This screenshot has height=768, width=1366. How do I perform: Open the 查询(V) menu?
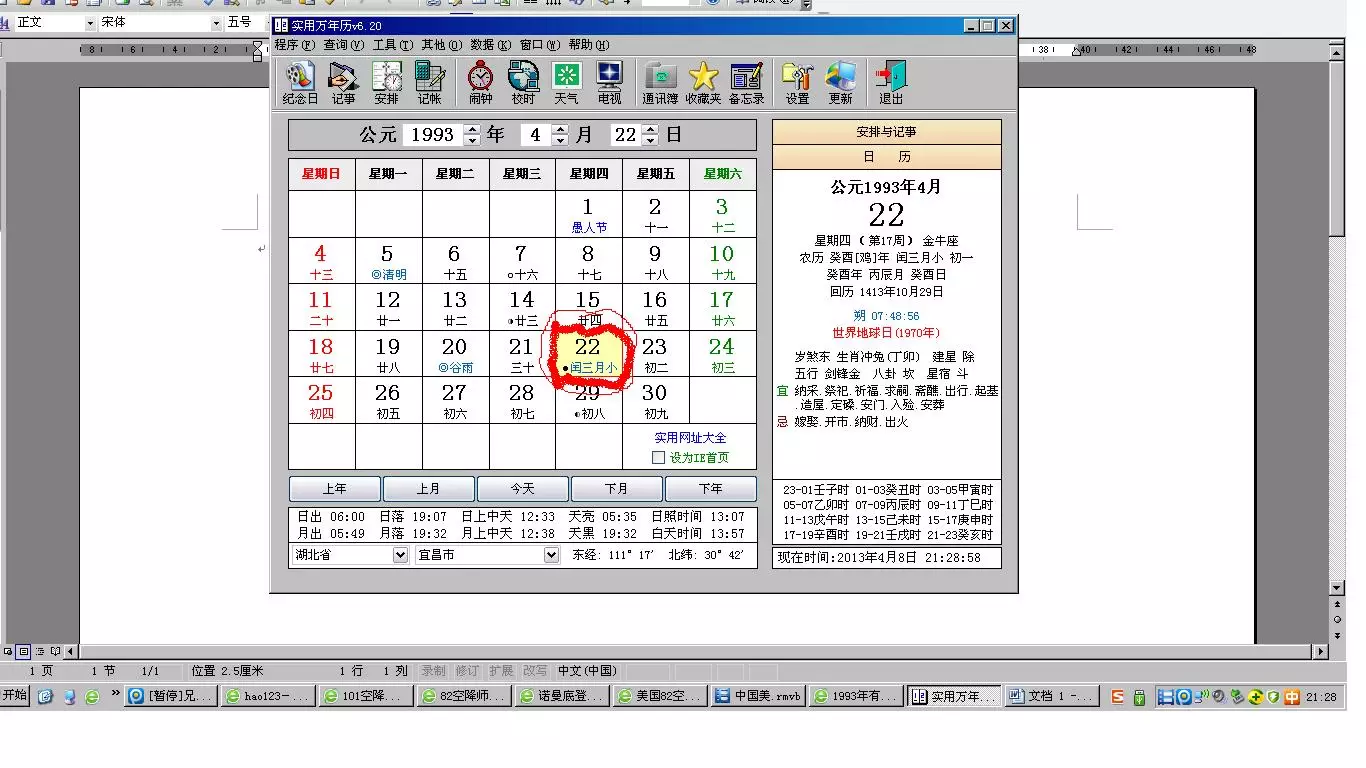click(x=343, y=45)
